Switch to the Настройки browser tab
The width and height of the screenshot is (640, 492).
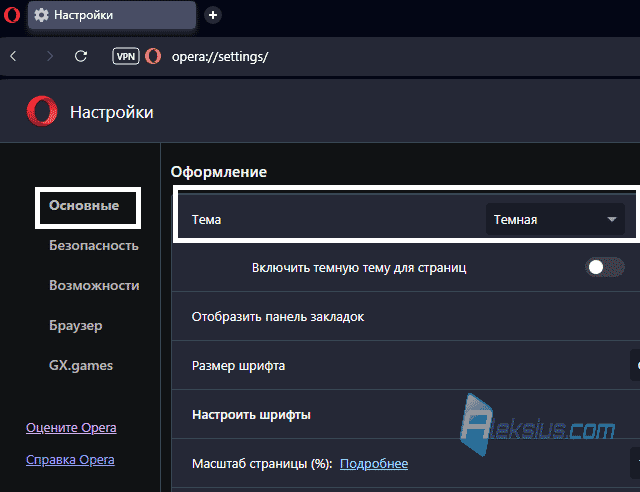pyautogui.click(x=111, y=15)
